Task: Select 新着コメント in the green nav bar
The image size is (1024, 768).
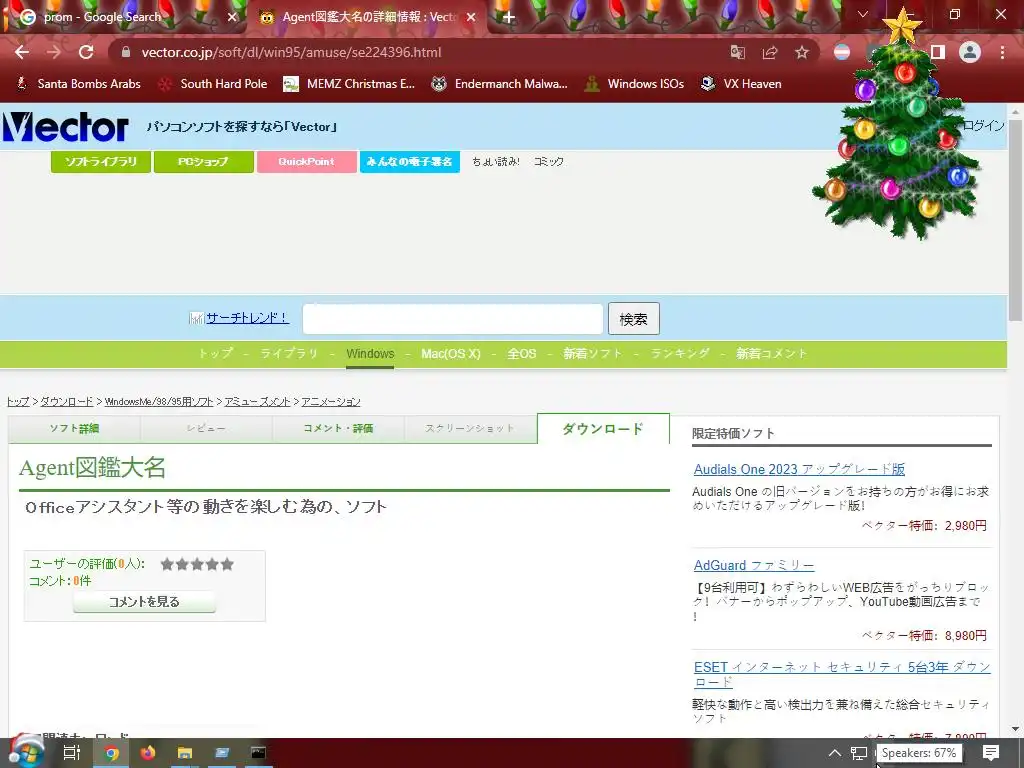Action: click(x=771, y=353)
